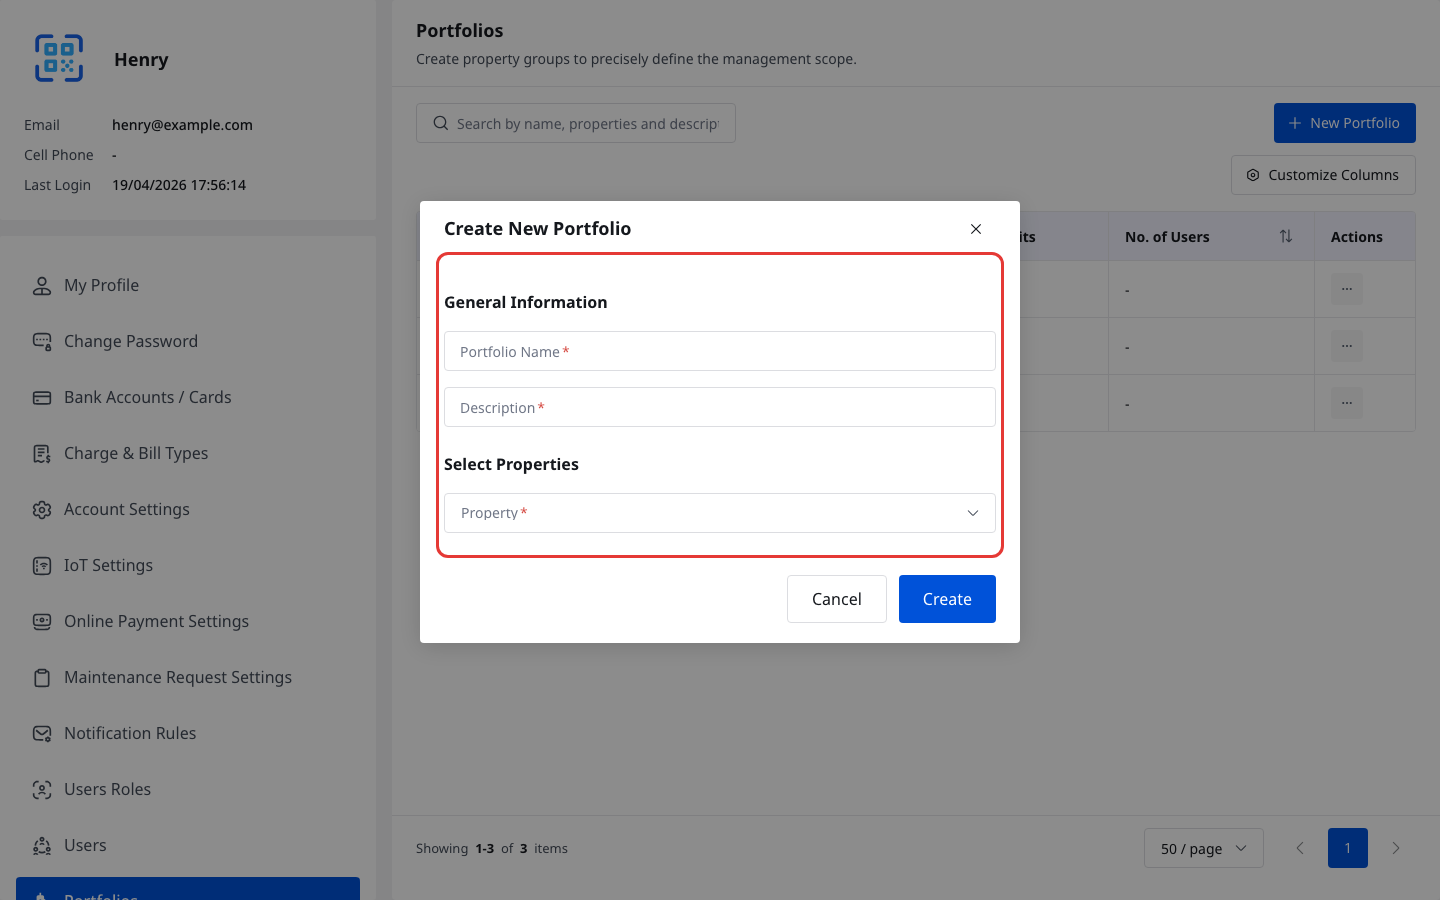This screenshot has width=1440, height=900.
Task: Click the Maintenance Request clipboard icon
Action: tap(42, 678)
